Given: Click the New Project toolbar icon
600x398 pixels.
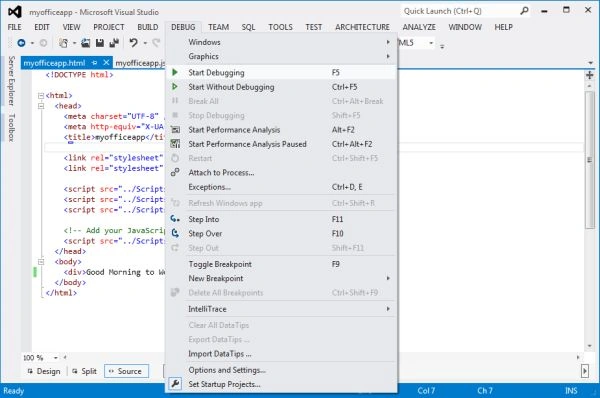Looking at the screenshot, I should [x=64, y=43].
